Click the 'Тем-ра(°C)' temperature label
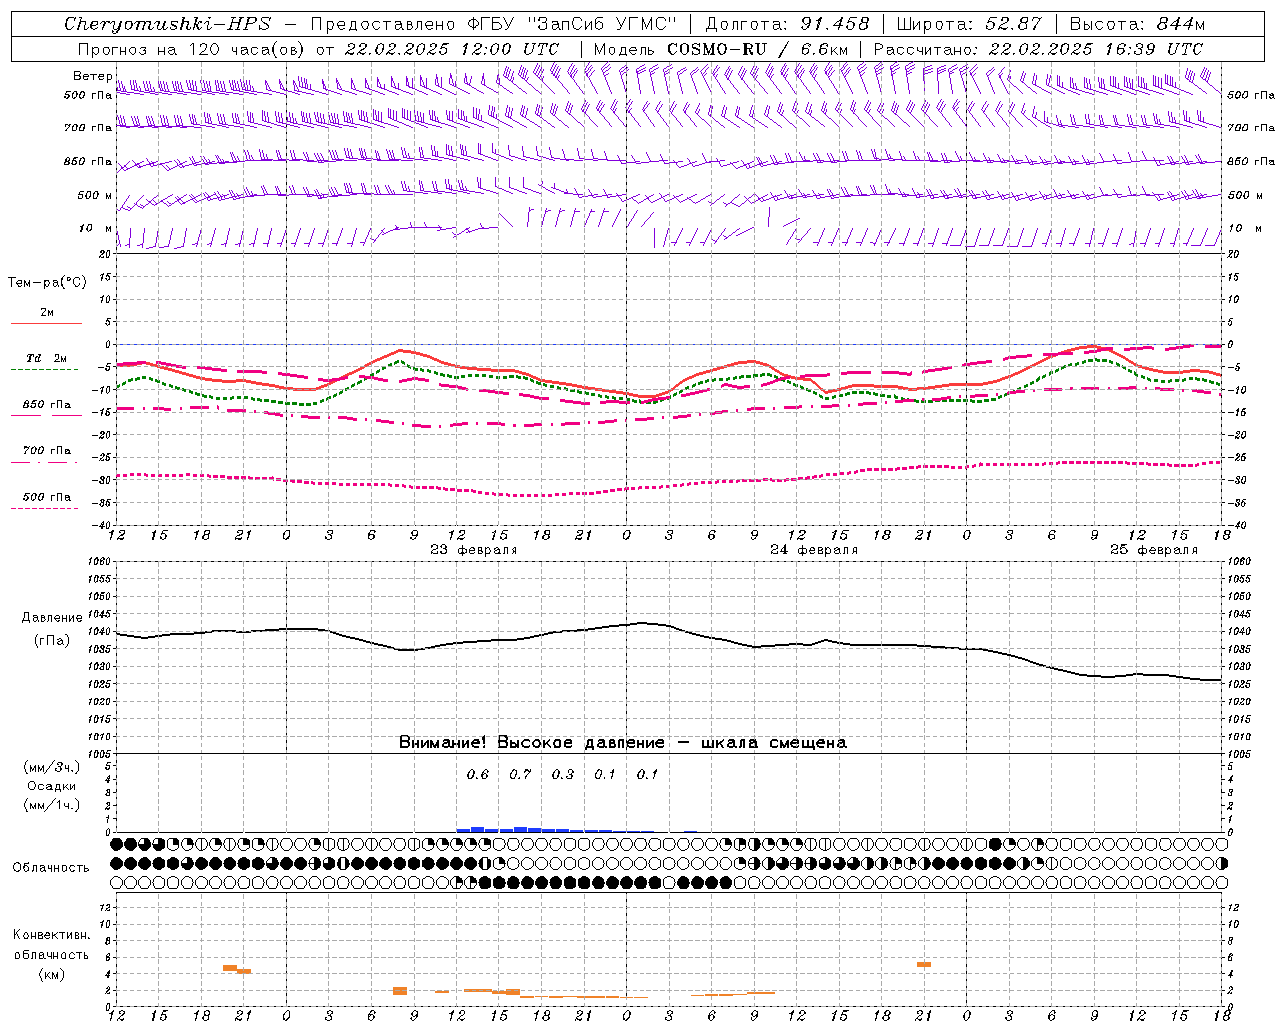1280x1024 pixels. (x=47, y=283)
